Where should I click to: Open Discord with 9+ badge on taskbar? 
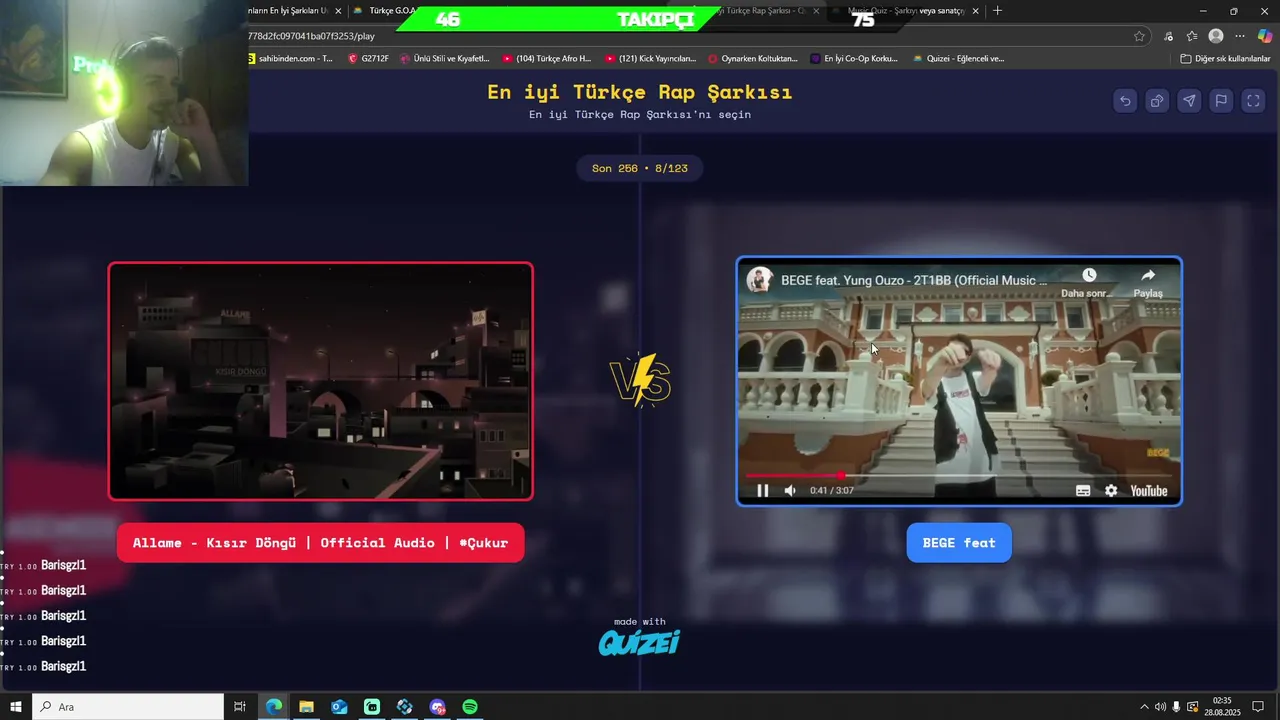(x=438, y=707)
